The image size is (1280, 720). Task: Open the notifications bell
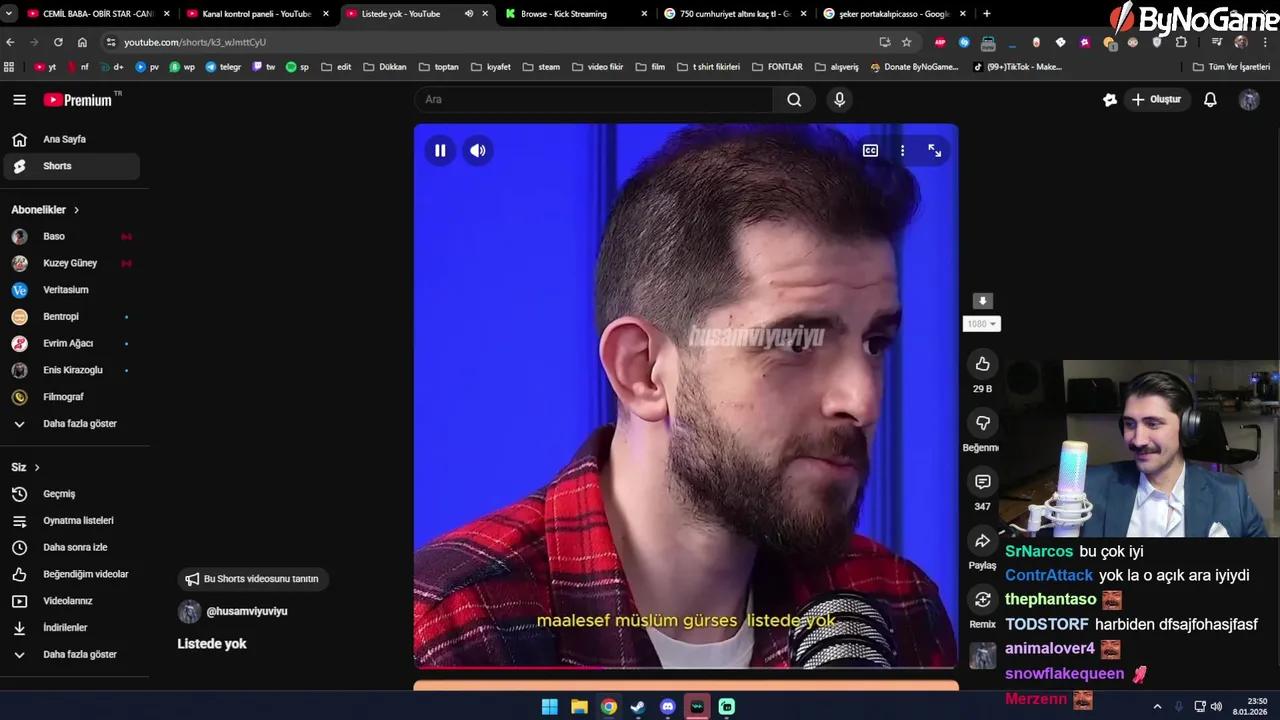(1210, 100)
